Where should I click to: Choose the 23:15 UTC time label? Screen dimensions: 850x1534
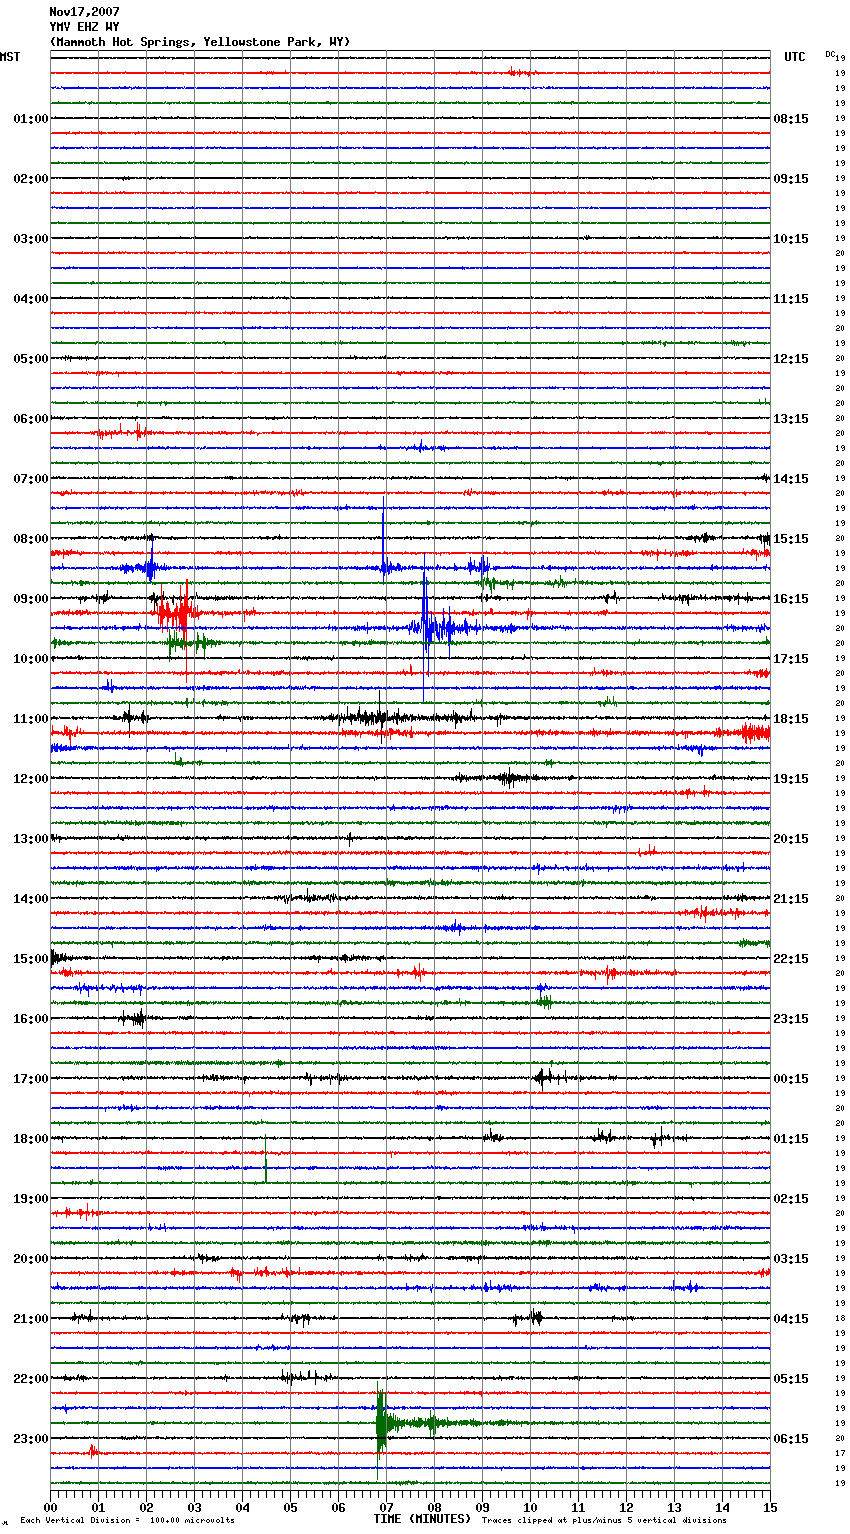tap(791, 1019)
